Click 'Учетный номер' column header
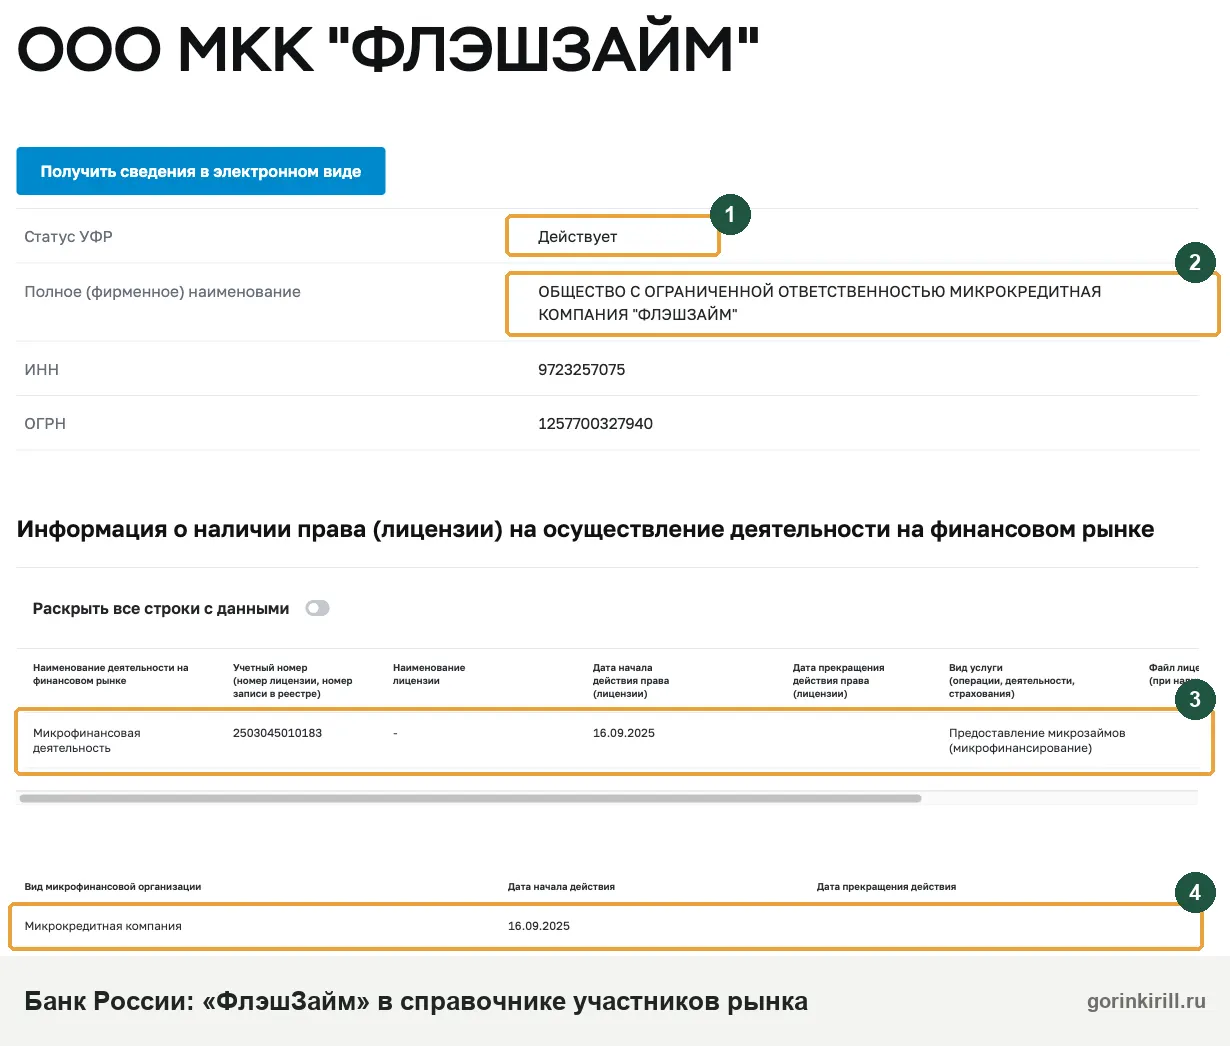Viewport: 1230px width, 1046px height. click(x=292, y=680)
